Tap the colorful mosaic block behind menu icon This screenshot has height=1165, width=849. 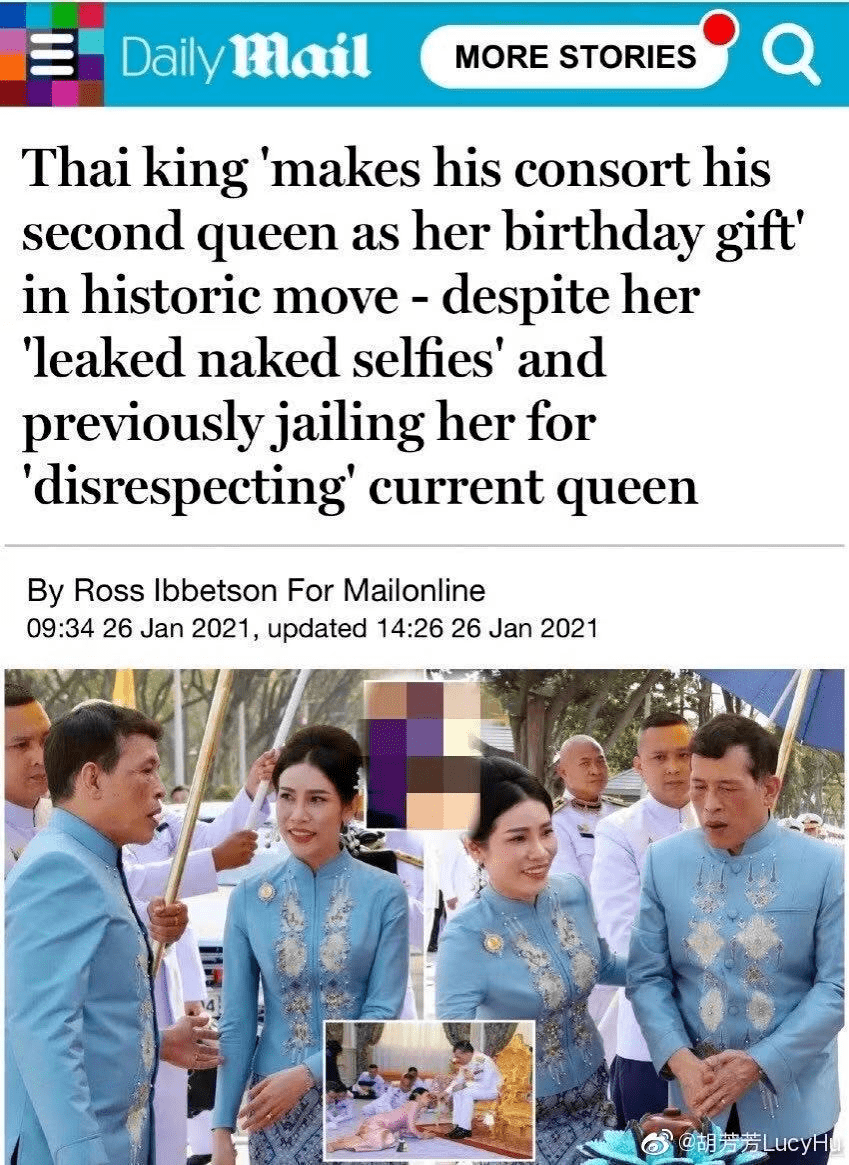[51, 54]
